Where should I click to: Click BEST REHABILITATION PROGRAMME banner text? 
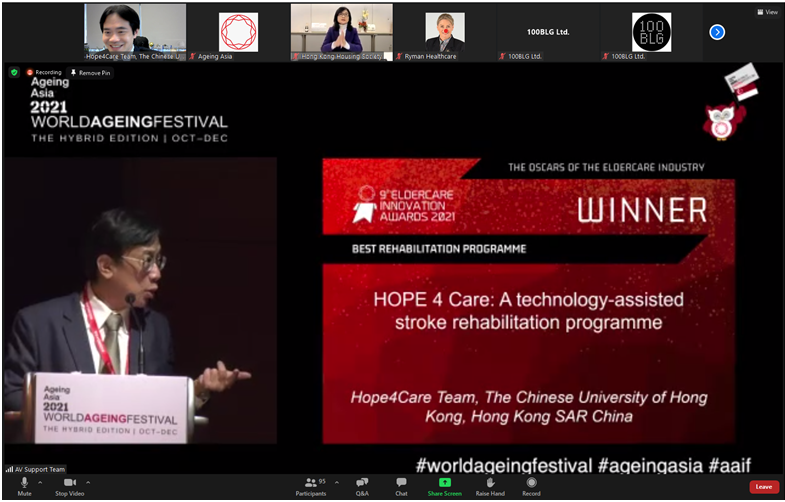[x=439, y=249]
